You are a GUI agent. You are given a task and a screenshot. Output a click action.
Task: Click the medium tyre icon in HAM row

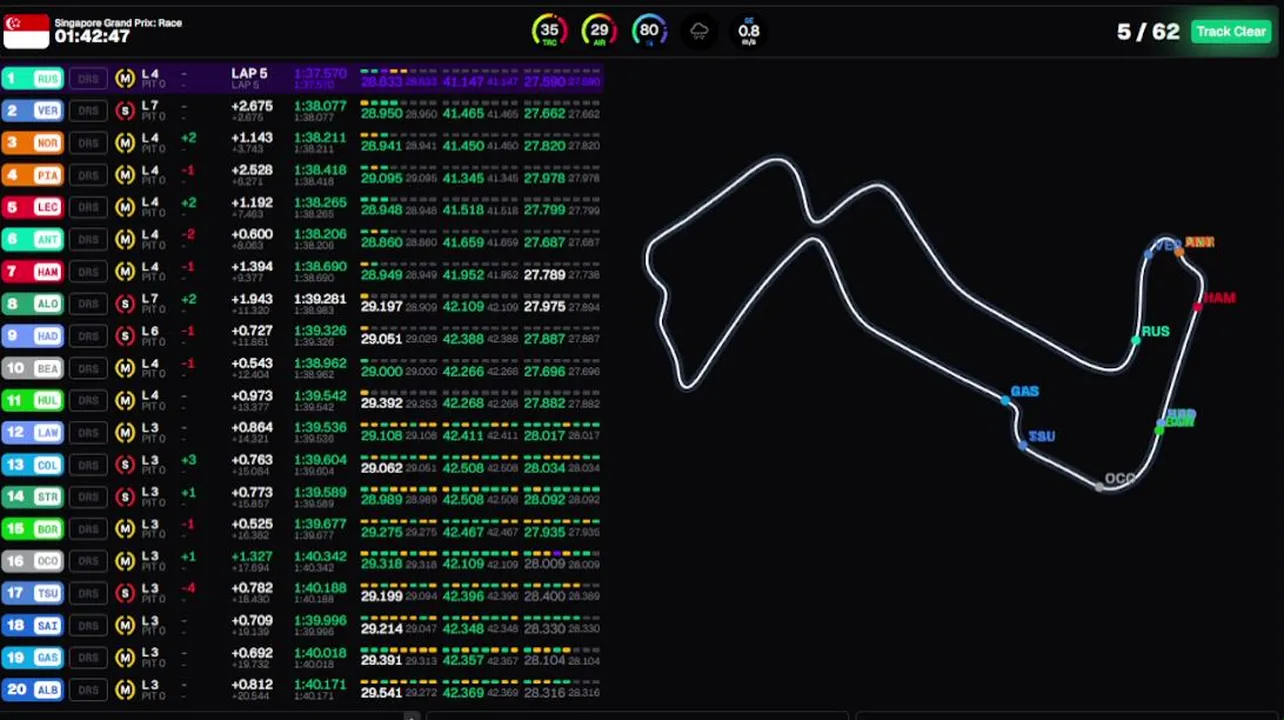click(x=125, y=271)
